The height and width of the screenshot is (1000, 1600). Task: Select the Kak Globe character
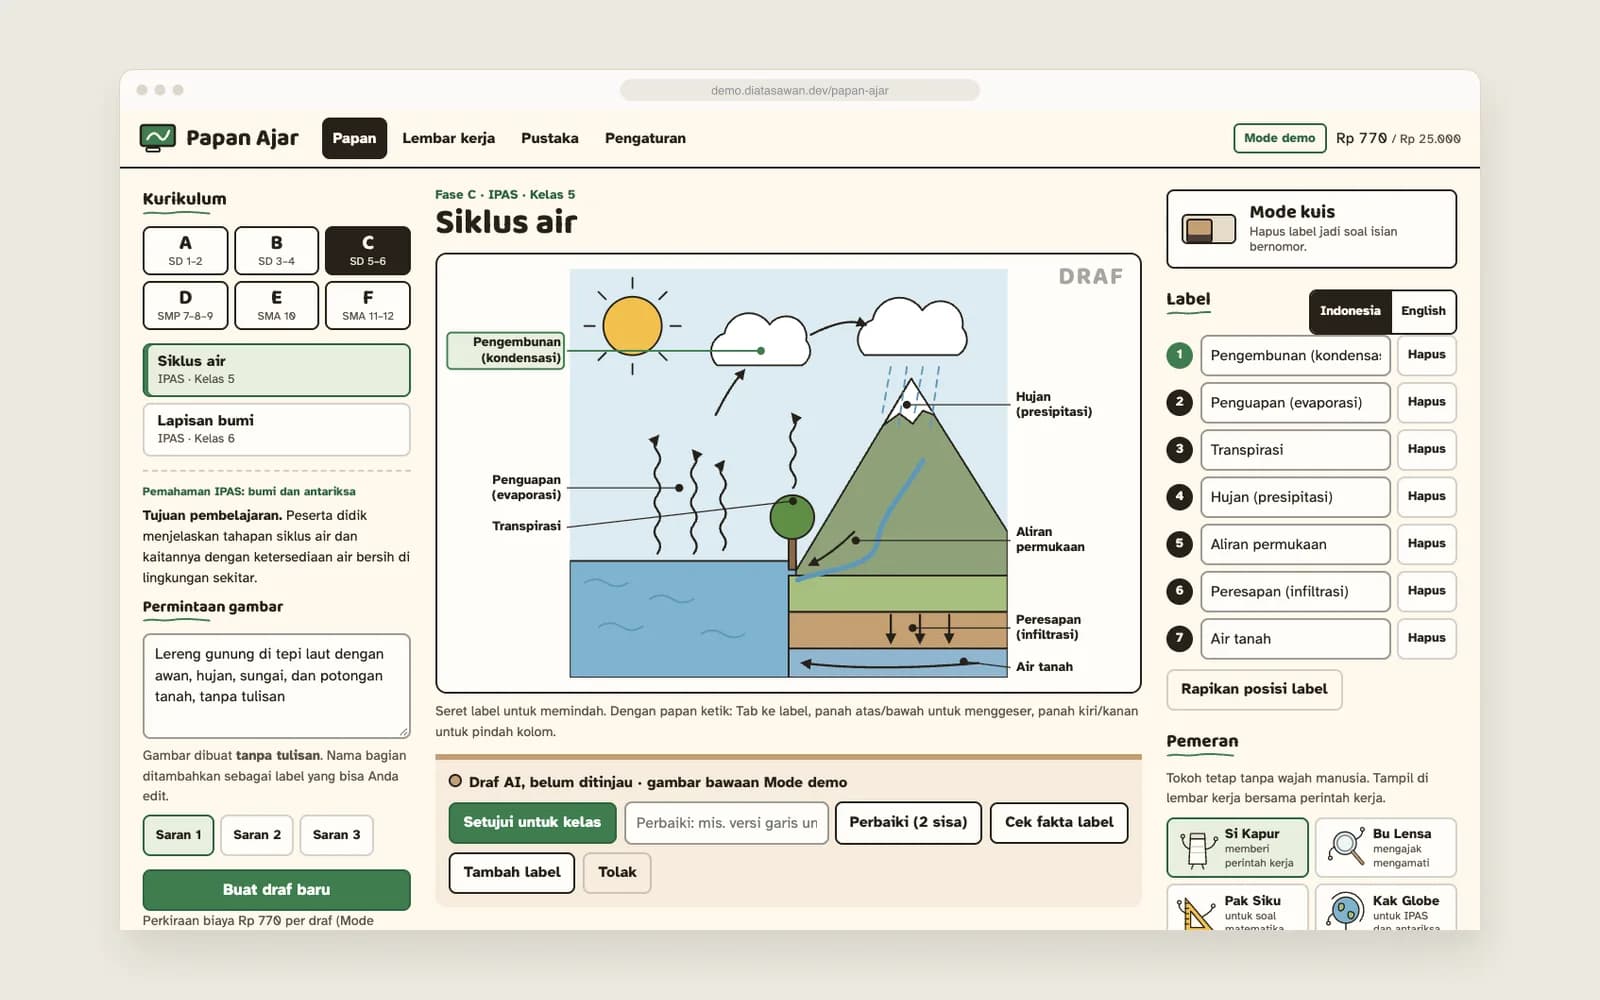coord(1346,911)
